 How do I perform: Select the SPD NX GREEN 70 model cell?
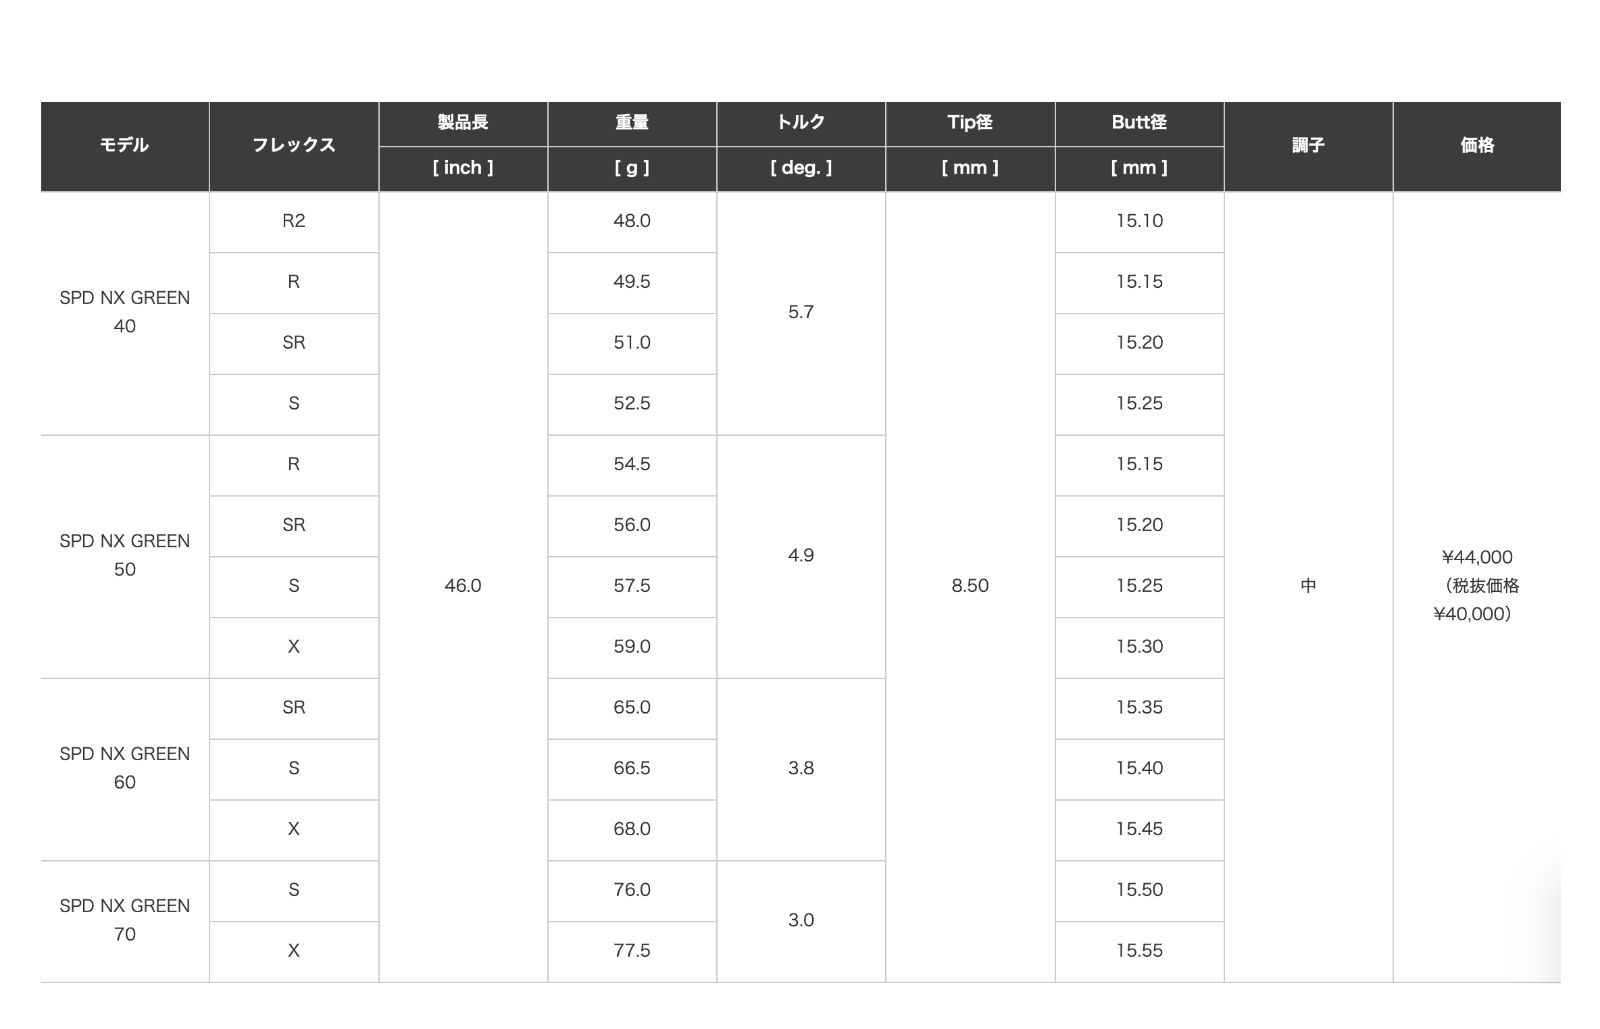[x=124, y=920]
